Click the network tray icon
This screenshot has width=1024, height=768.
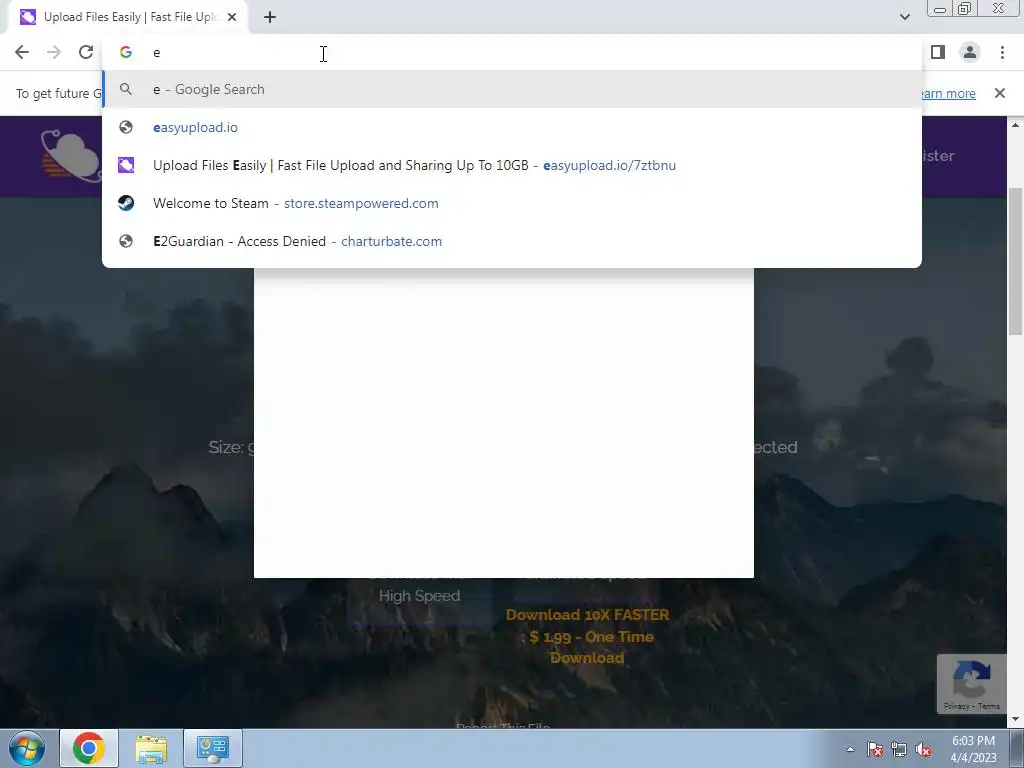(899, 749)
